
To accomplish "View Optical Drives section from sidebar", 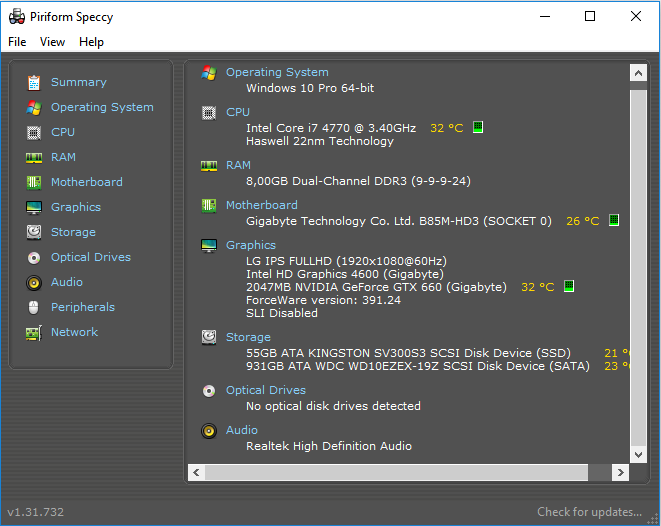I will pyautogui.click(x=91, y=257).
